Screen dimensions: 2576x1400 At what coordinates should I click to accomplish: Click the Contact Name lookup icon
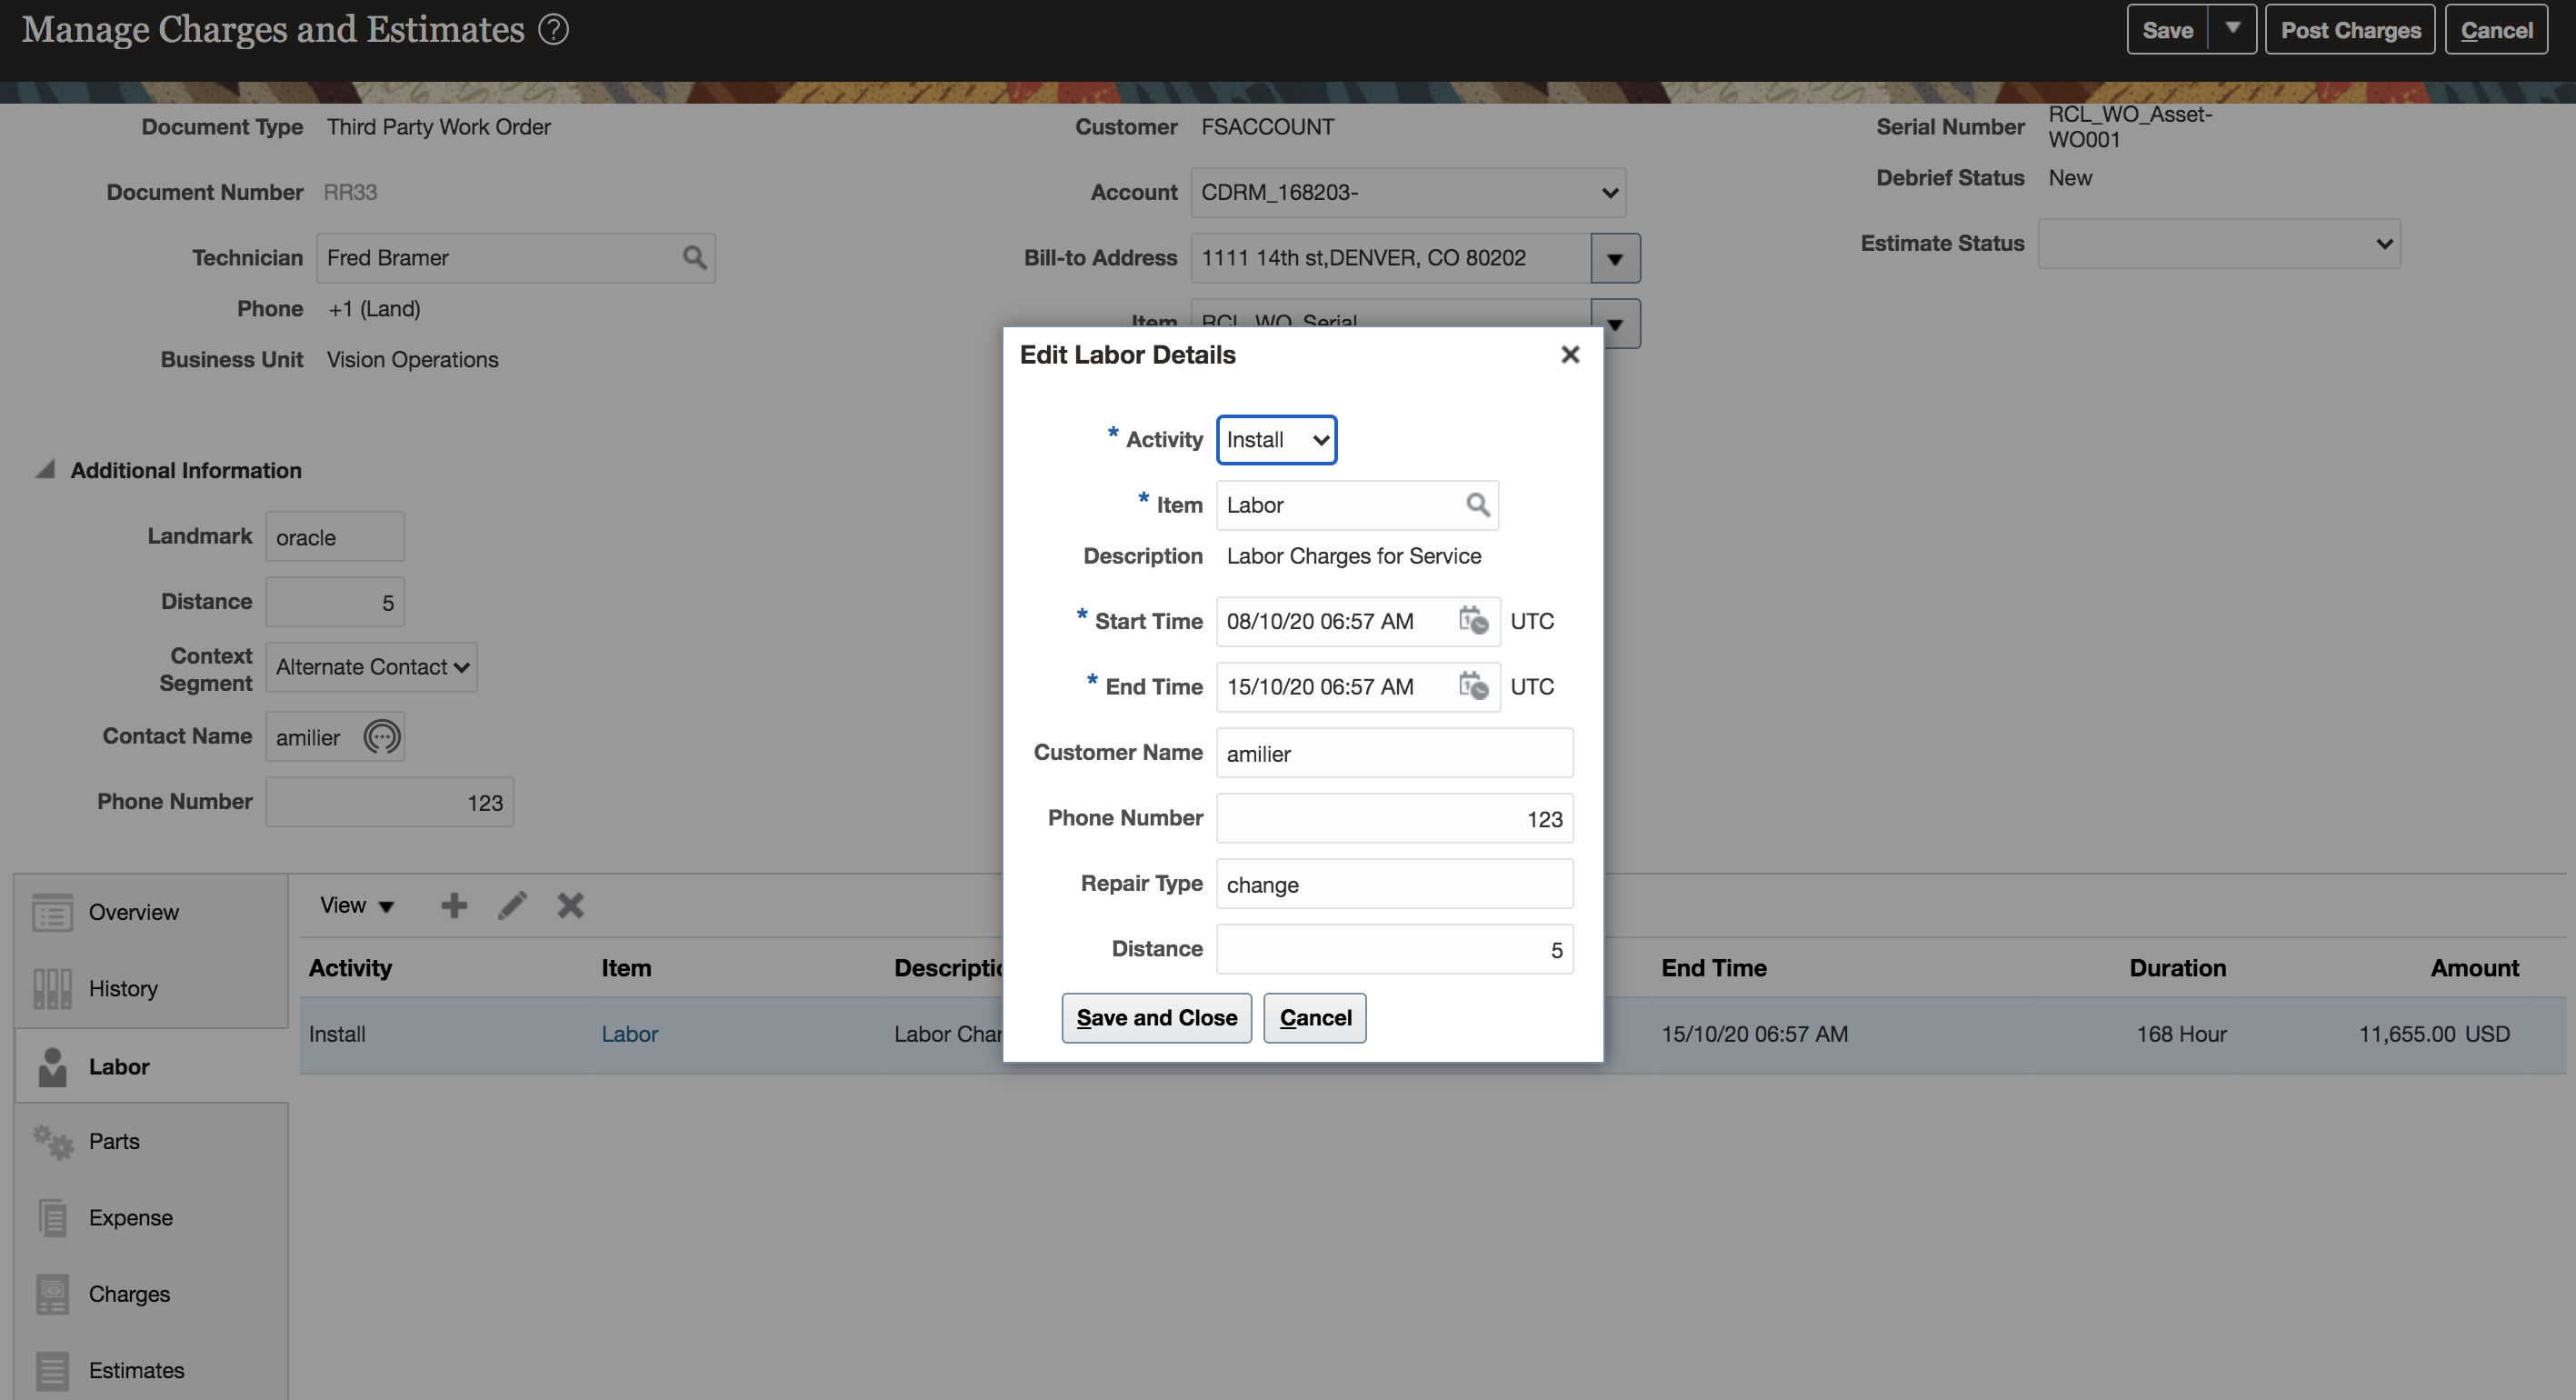pyautogui.click(x=381, y=737)
